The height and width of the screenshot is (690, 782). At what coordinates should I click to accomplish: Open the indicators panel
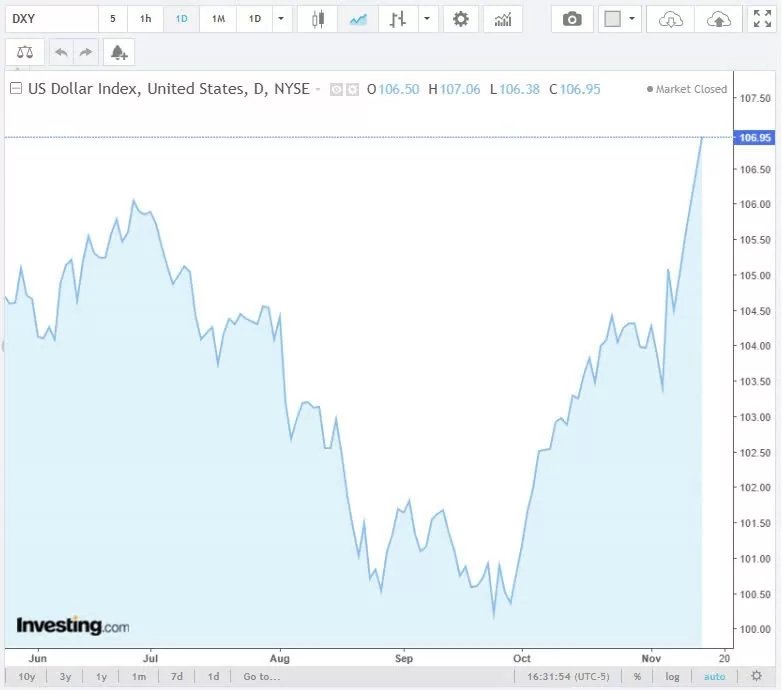click(x=503, y=19)
